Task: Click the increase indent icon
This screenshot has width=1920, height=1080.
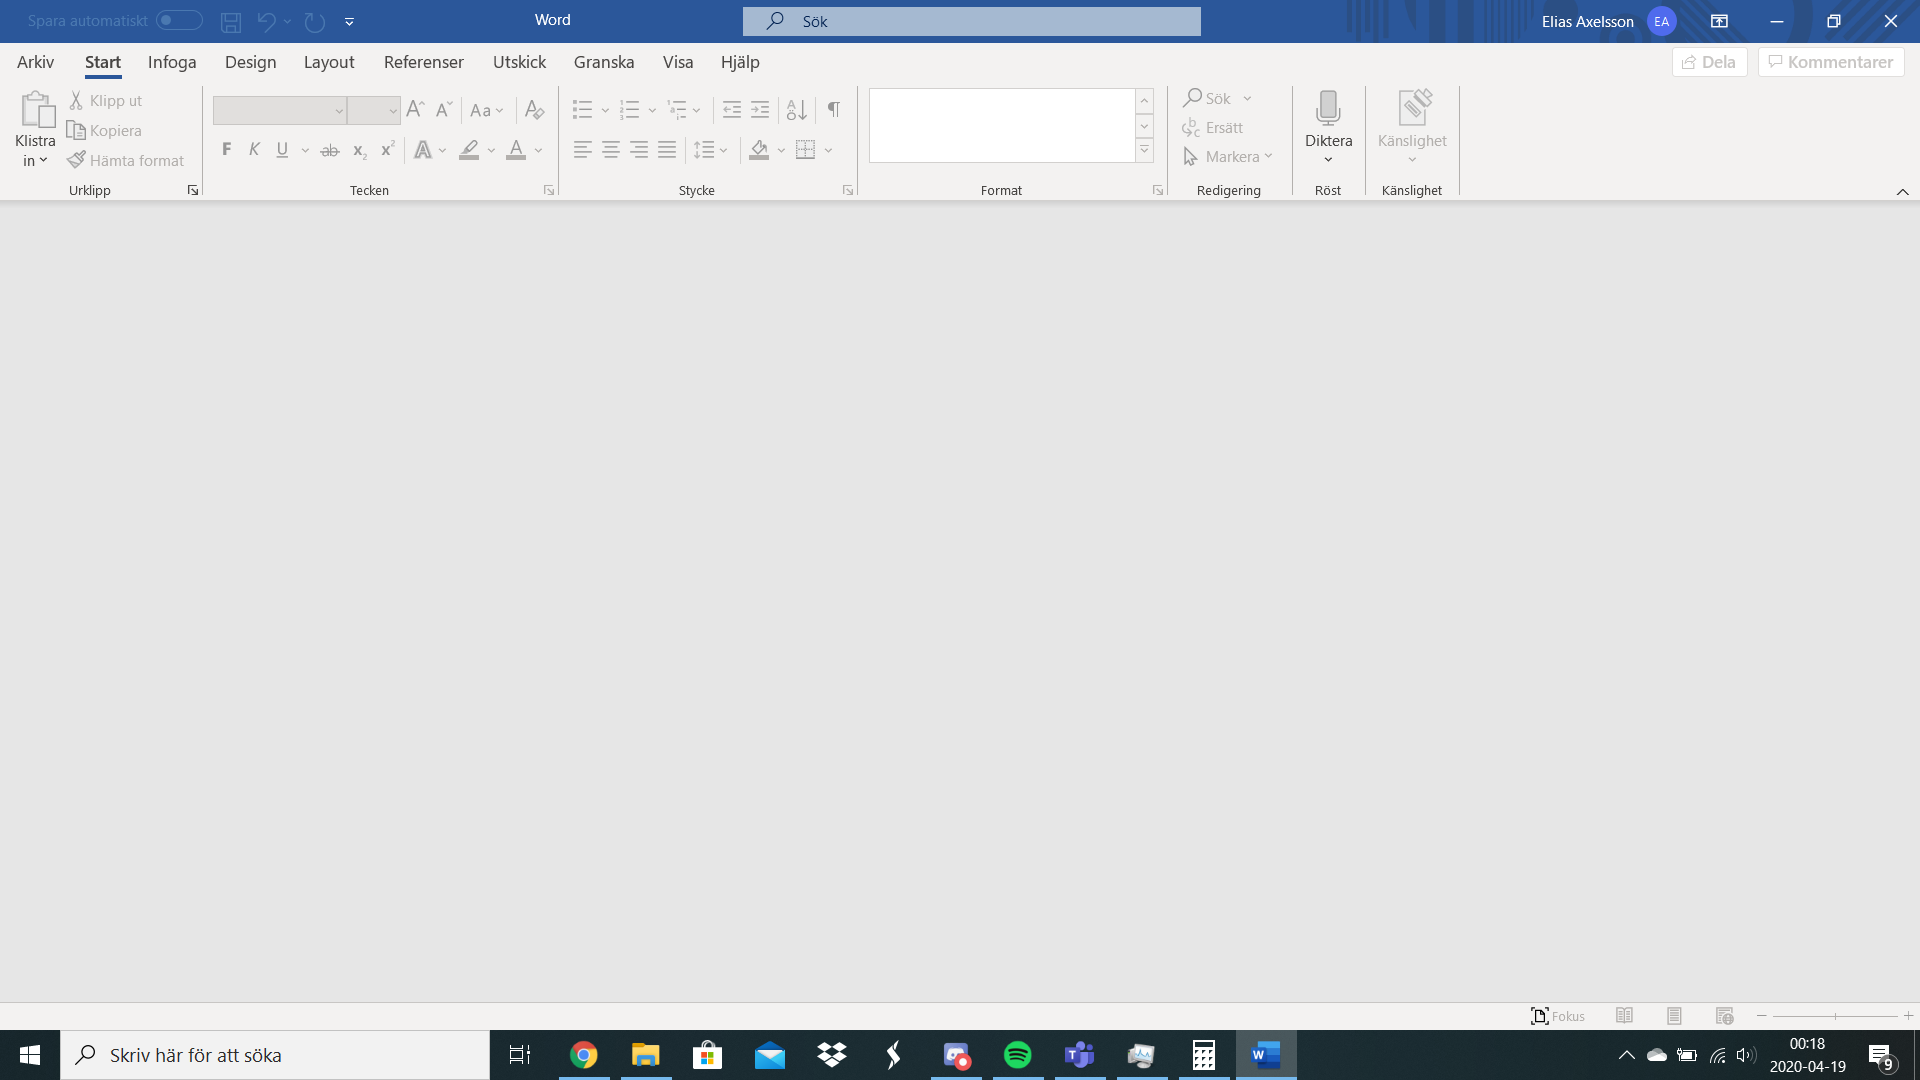Action: click(760, 109)
